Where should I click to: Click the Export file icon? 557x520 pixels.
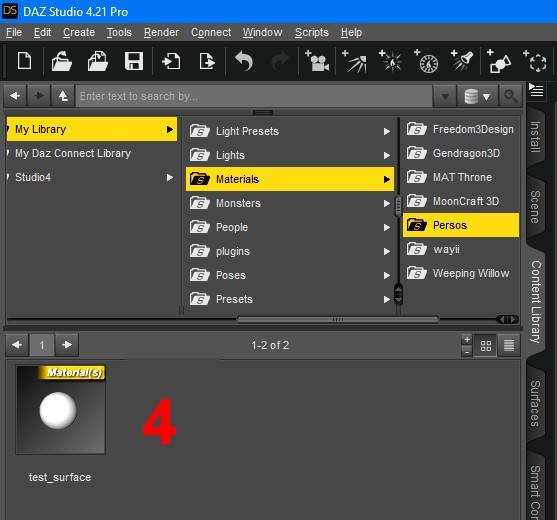pyautogui.click(x=207, y=61)
